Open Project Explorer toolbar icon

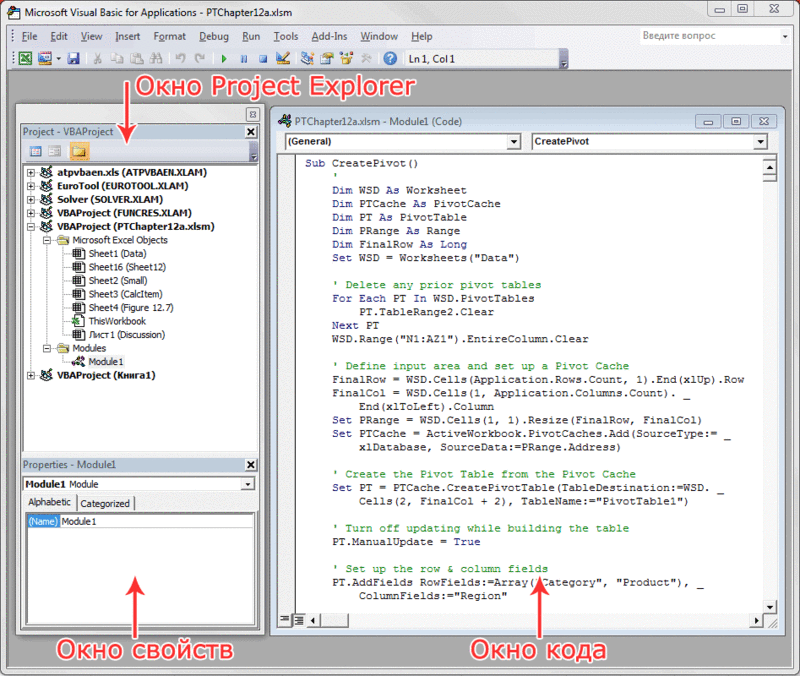click(307, 59)
